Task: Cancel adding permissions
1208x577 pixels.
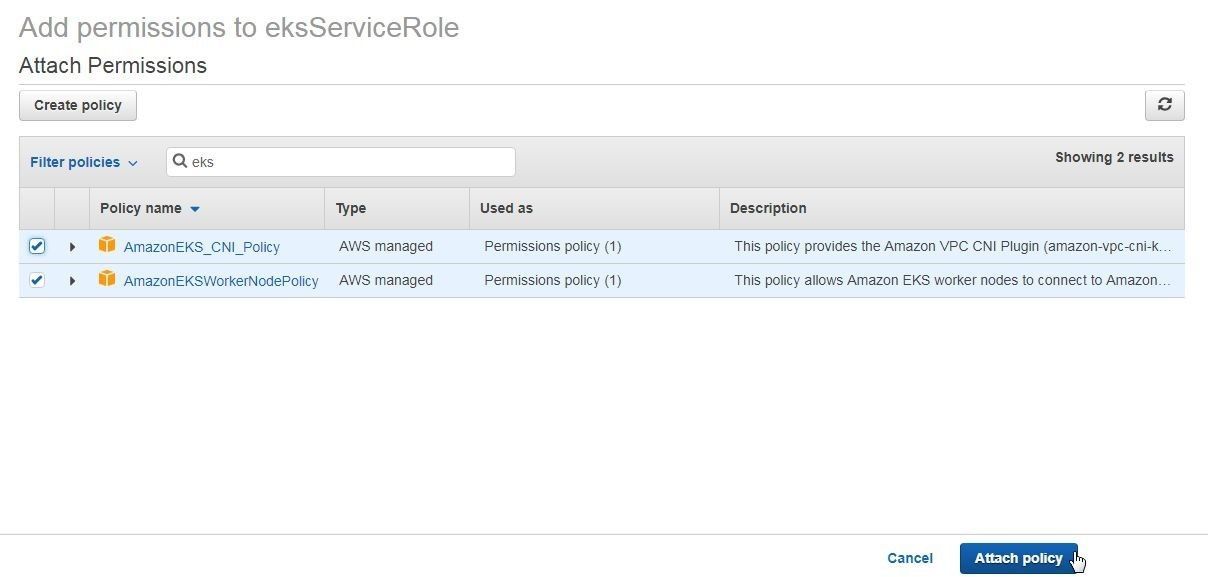Action: 910,558
